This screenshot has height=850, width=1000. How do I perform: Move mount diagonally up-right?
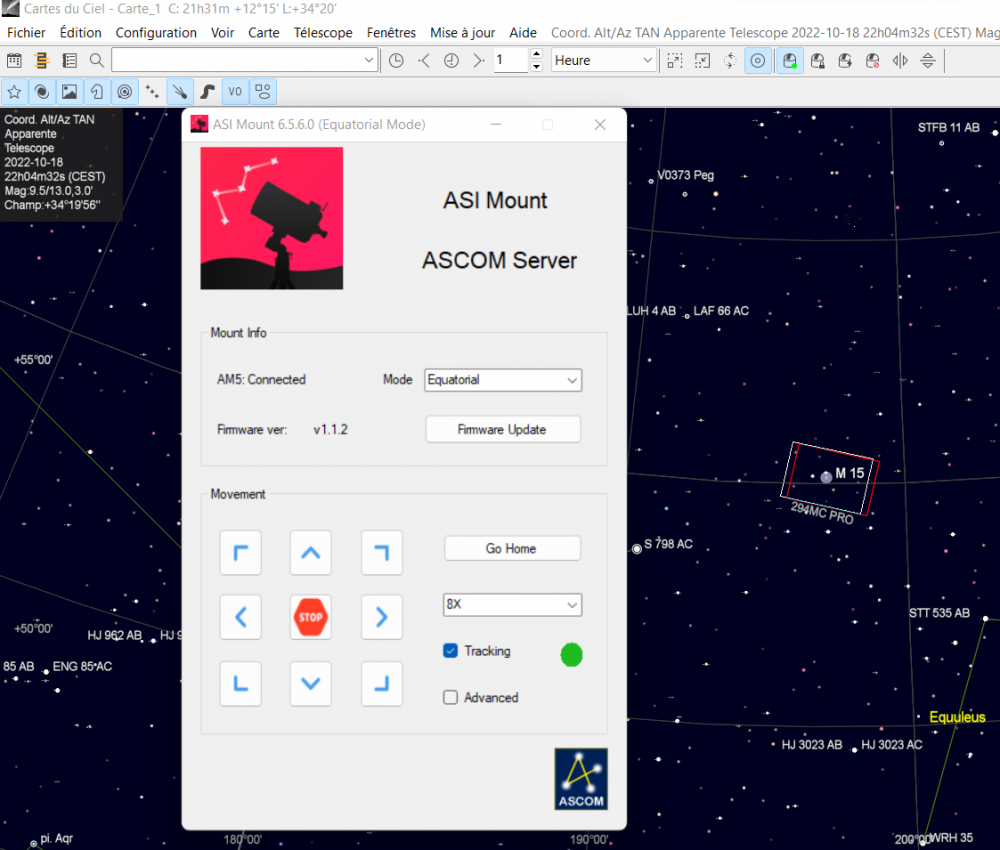pos(381,553)
